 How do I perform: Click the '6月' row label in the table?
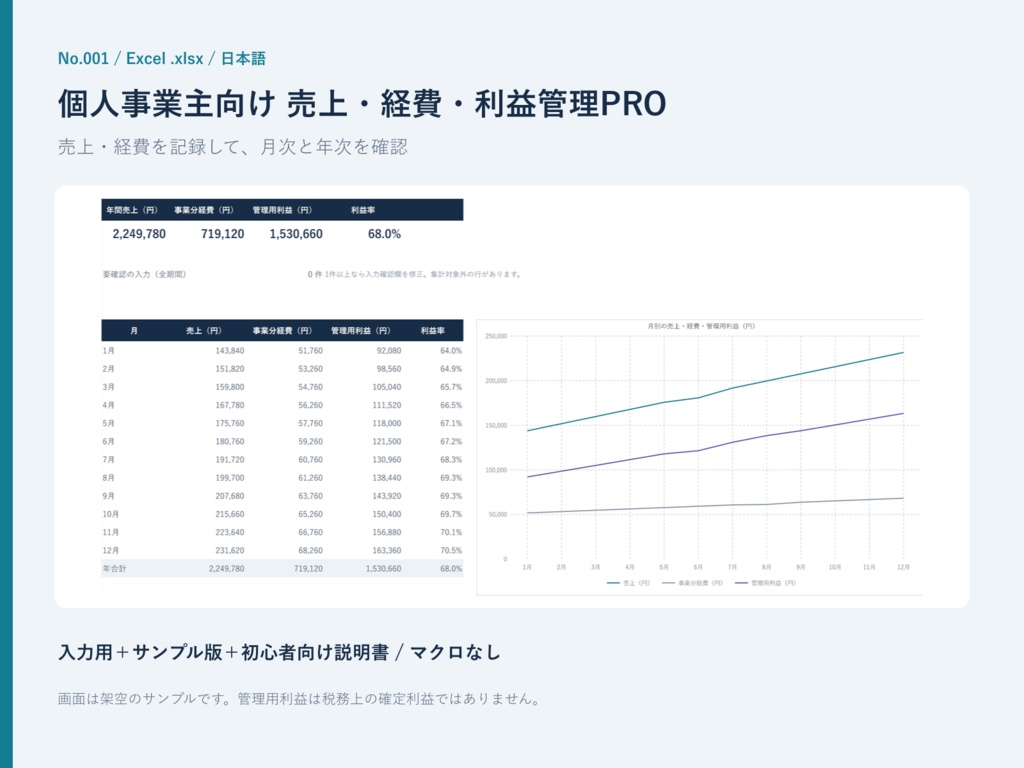point(108,441)
